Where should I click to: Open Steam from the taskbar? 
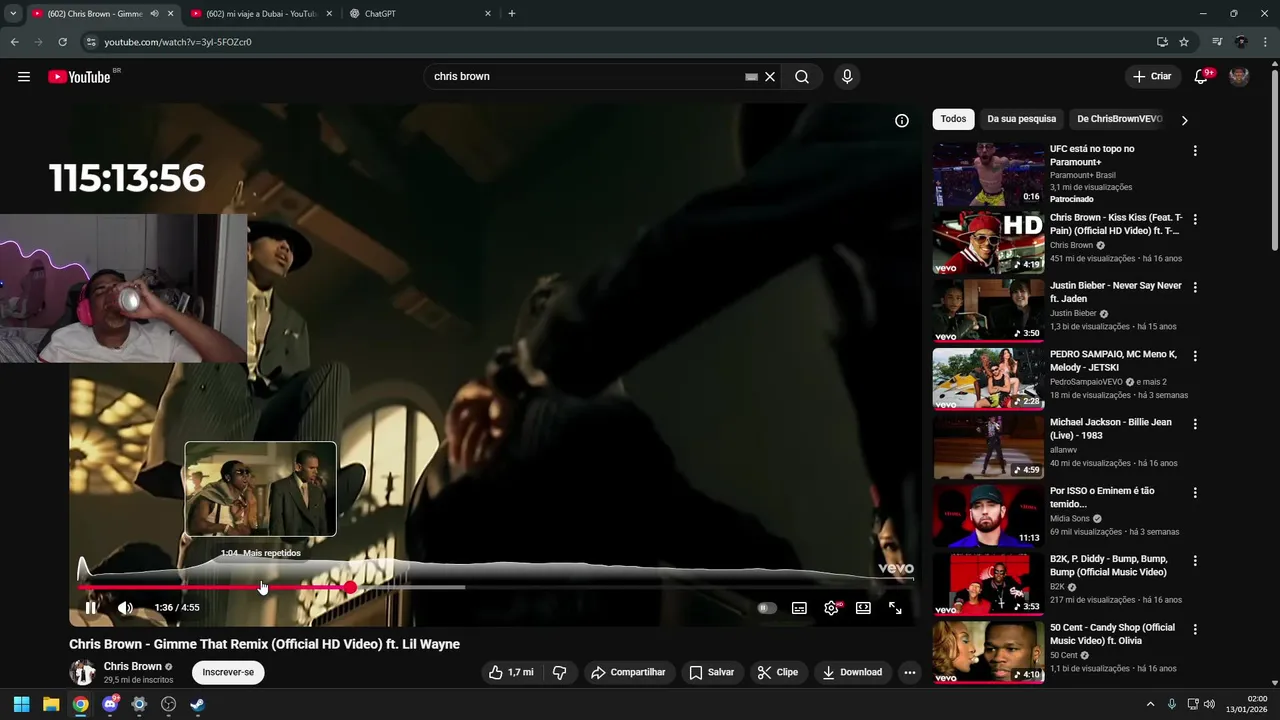point(197,704)
